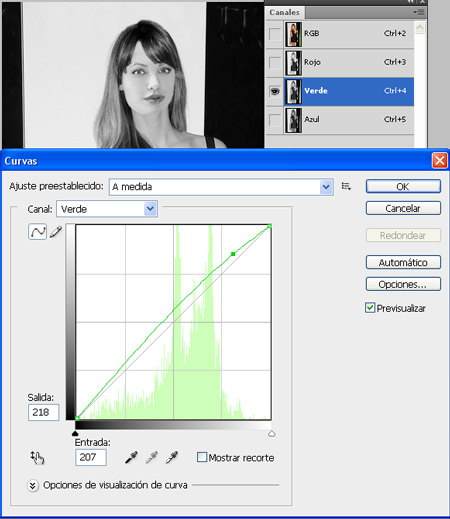Pick the black point eyedropper

tap(131, 457)
